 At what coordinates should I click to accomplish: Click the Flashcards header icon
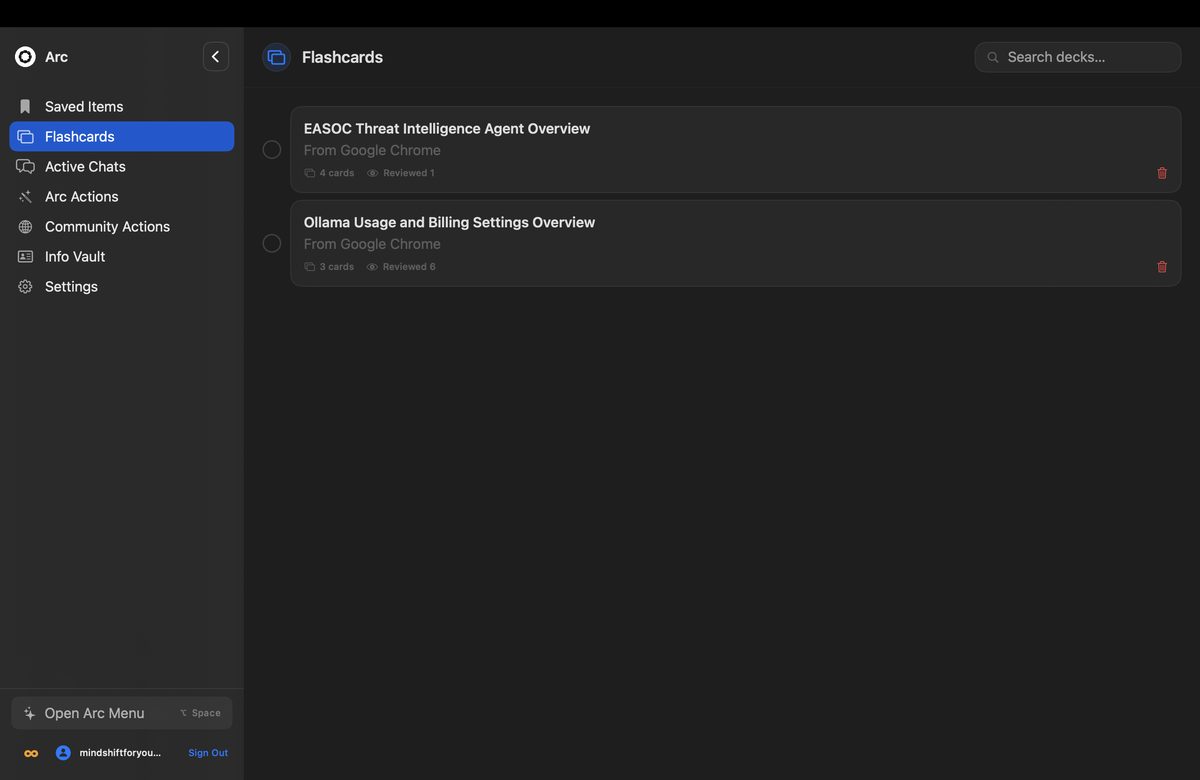pyautogui.click(x=276, y=57)
